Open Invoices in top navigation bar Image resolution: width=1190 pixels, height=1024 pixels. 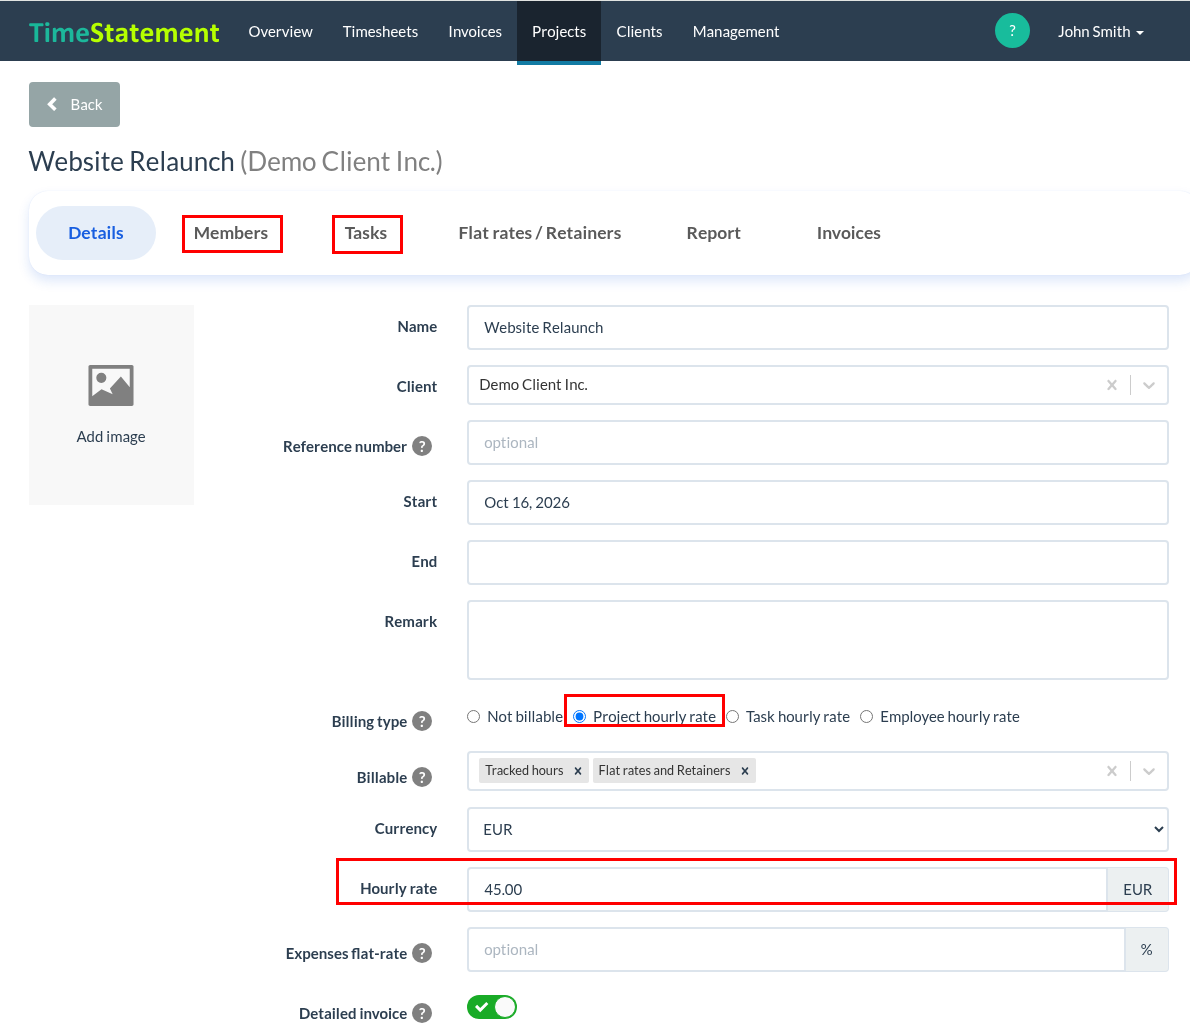click(475, 32)
